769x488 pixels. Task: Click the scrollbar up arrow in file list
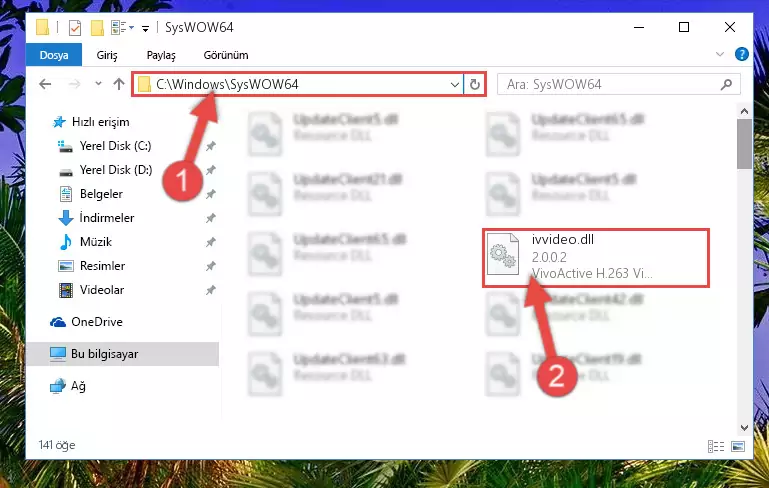(744, 111)
